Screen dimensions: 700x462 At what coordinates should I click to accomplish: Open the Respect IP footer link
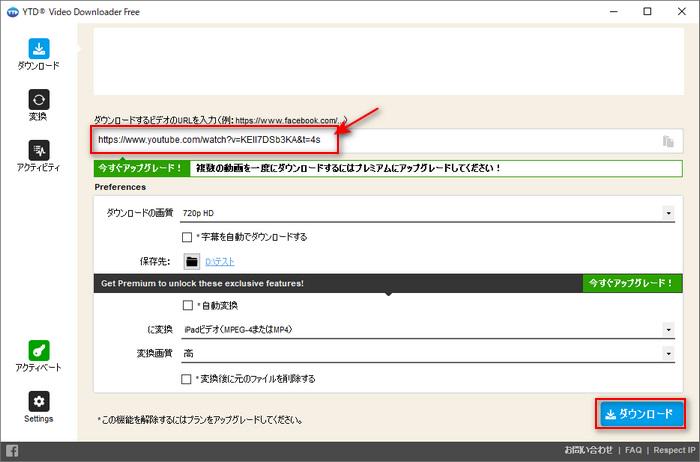(674, 450)
